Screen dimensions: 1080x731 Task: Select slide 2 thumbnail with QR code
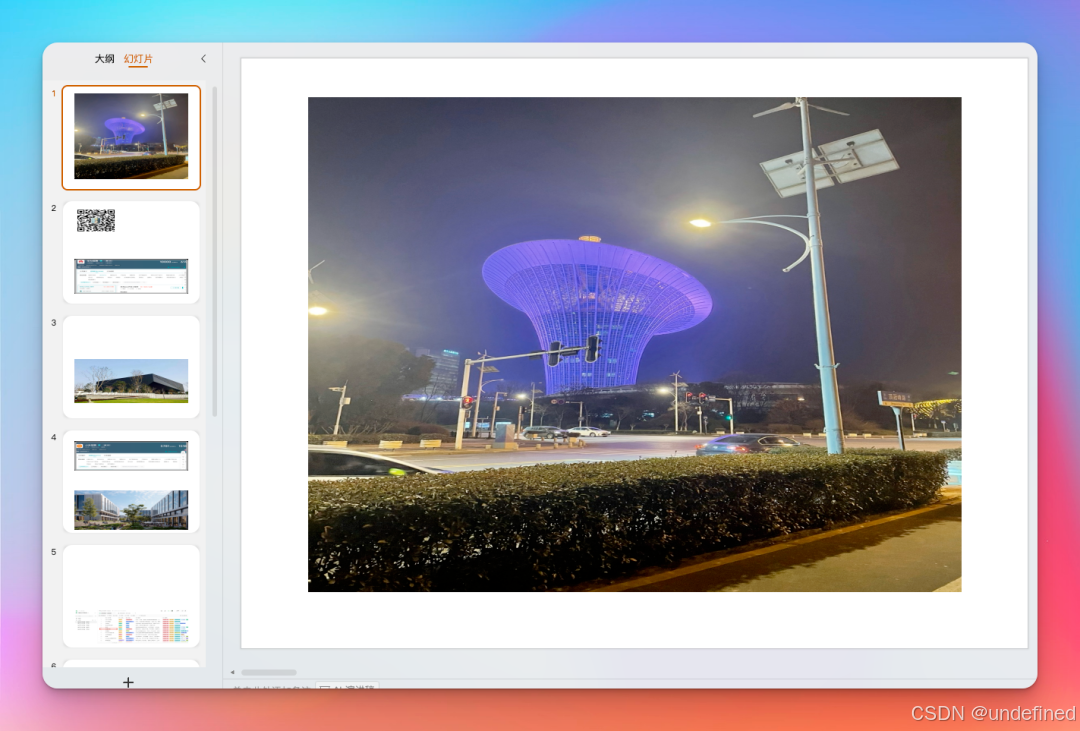tap(131, 252)
